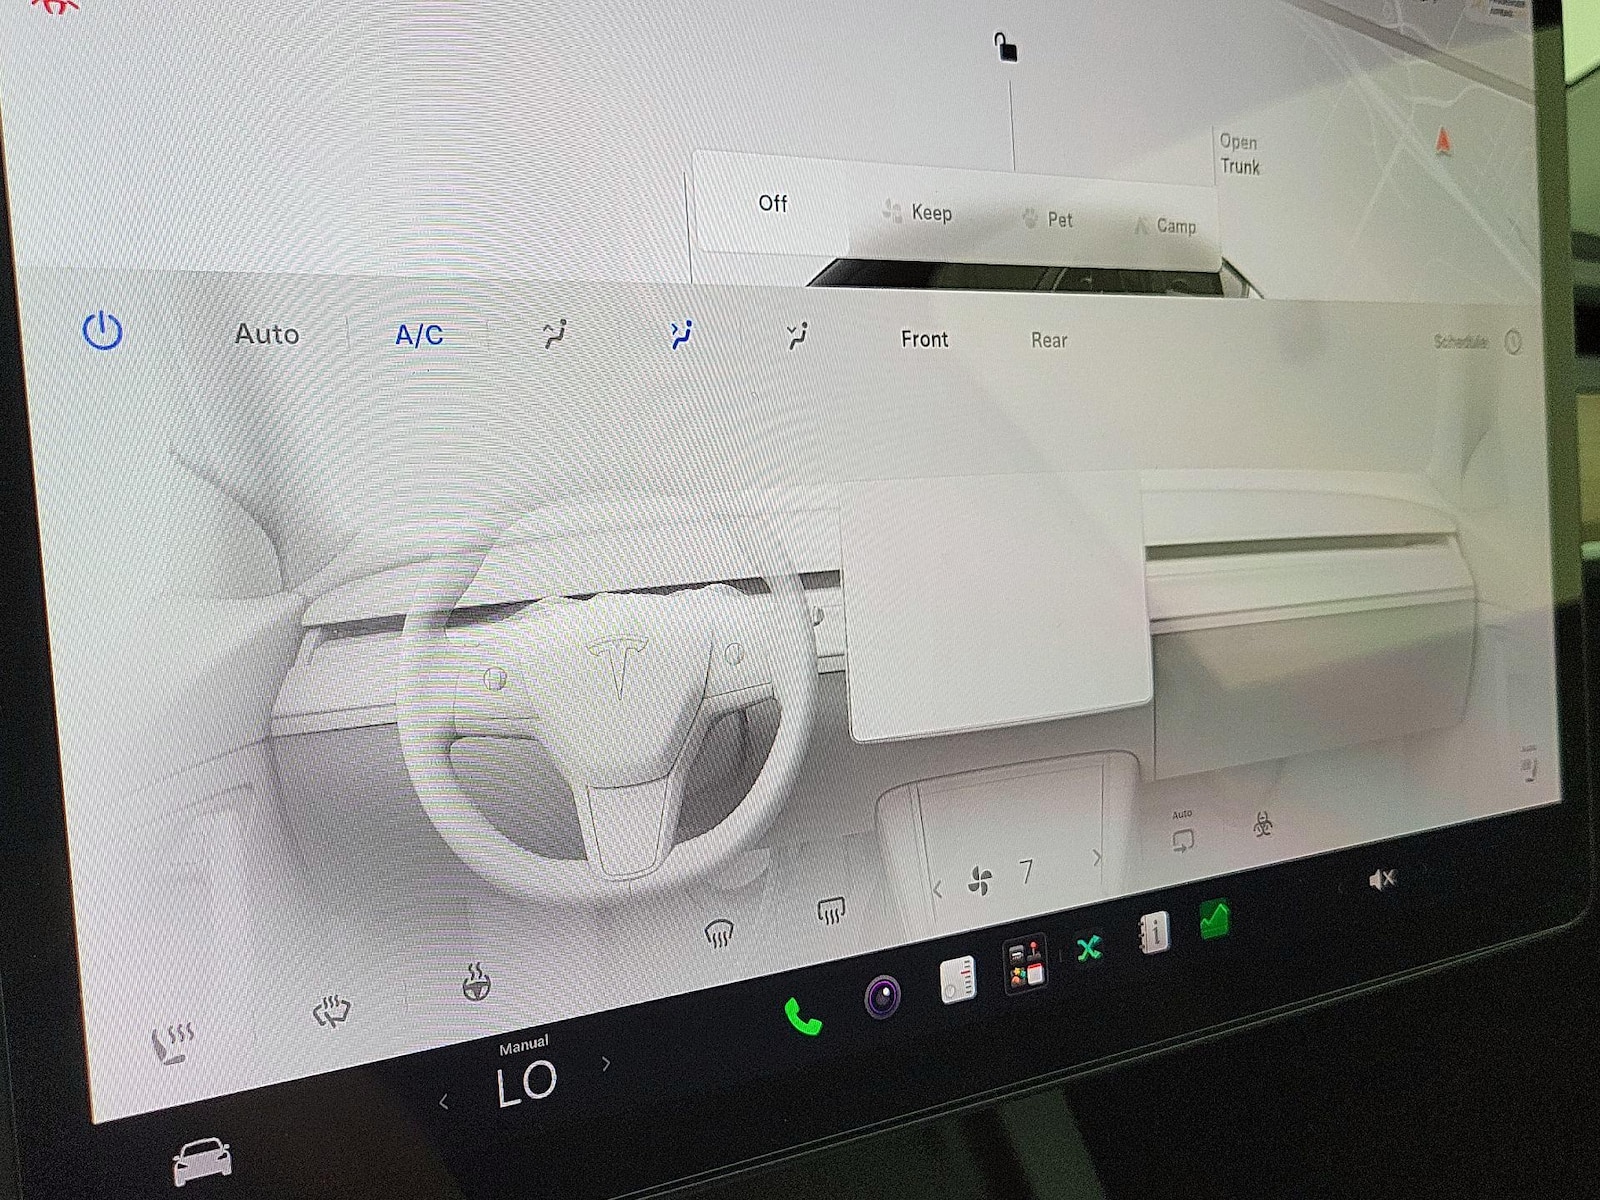Switch to the Front climate tab
Viewport: 1600px width, 1200px height.
(x=924, y=339)
